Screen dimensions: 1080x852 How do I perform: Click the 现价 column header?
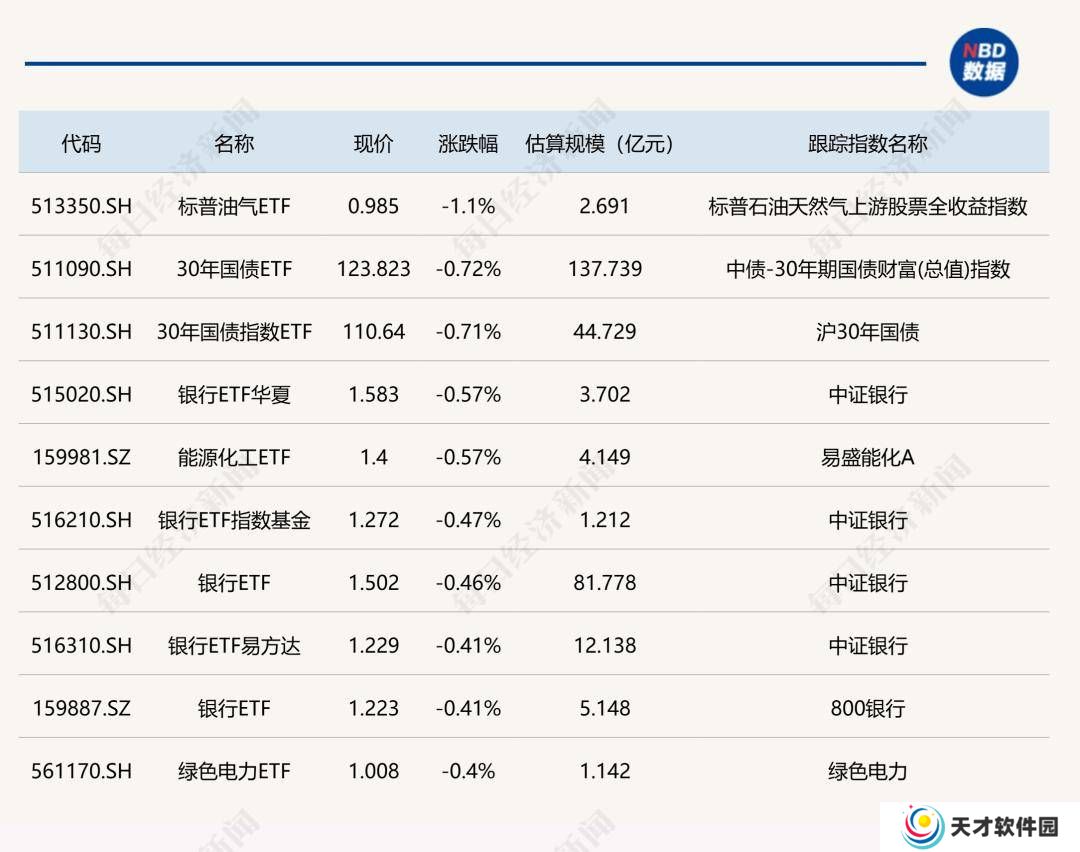click(373, 143)
